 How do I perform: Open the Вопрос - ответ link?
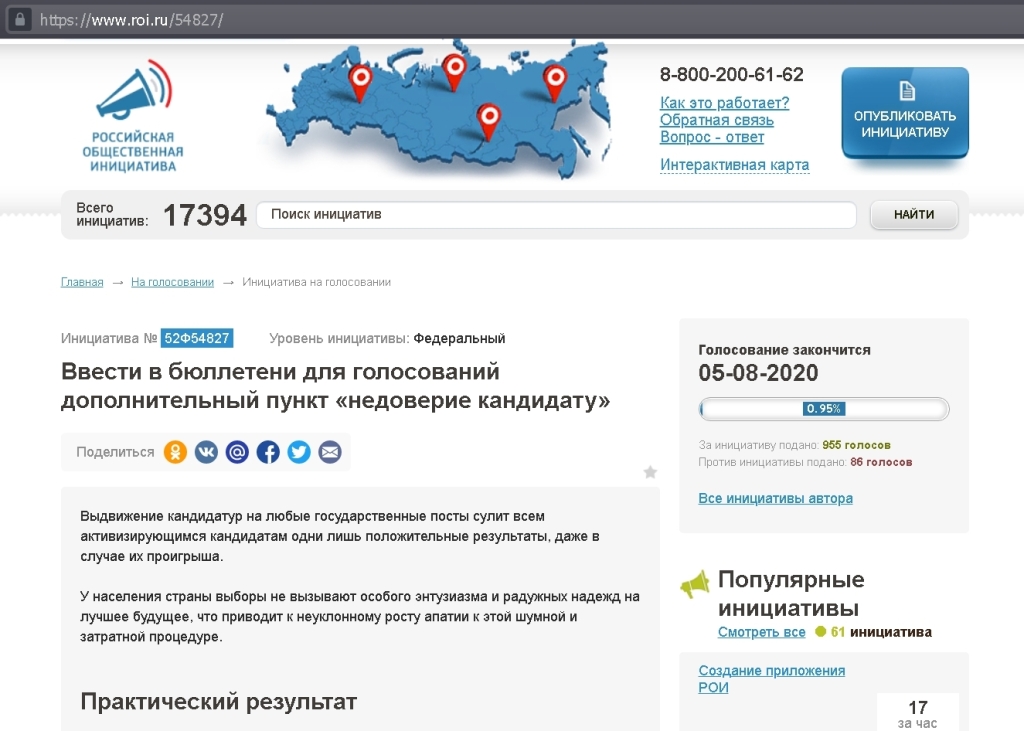pyautogui.click(x=711, y=137)
